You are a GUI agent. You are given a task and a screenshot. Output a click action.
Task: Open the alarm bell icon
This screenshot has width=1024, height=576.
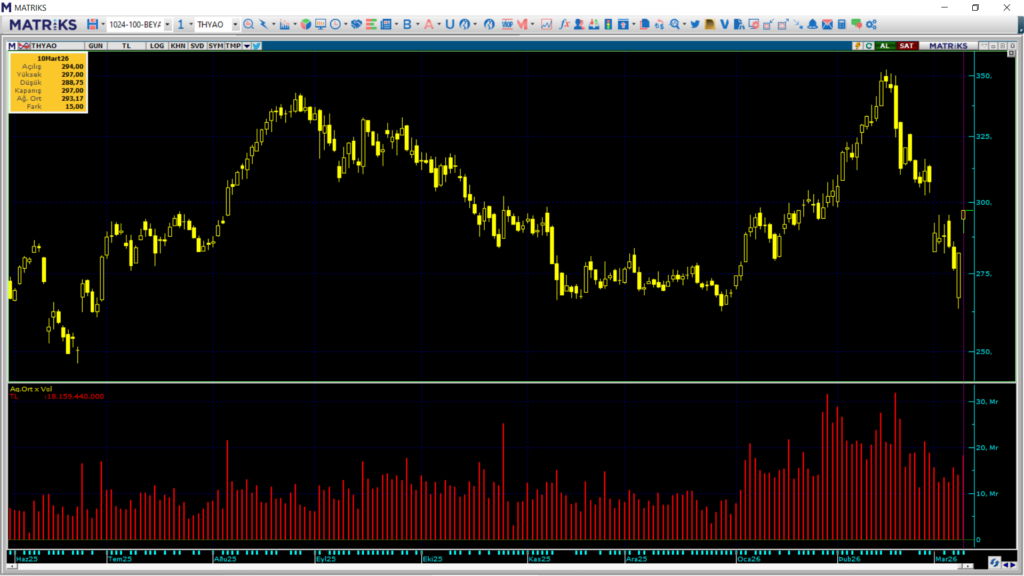click(x=813, y=24)
